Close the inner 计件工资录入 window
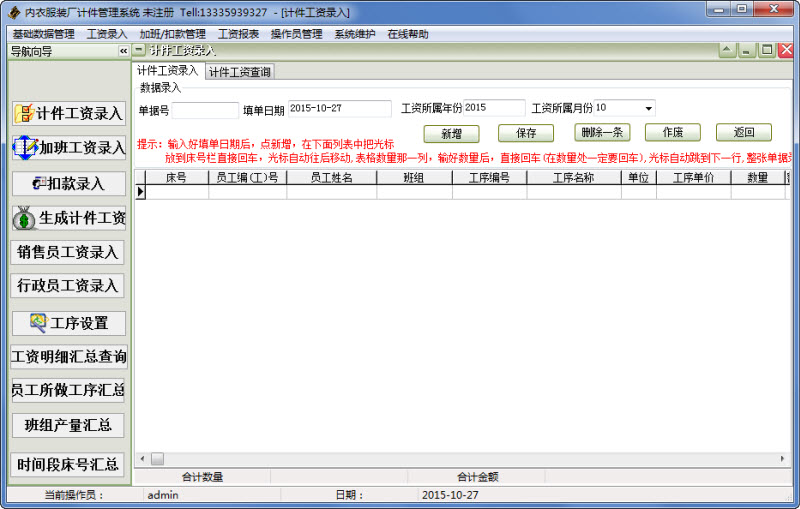This screenshot has width=800, height=509. pos(786,50)
